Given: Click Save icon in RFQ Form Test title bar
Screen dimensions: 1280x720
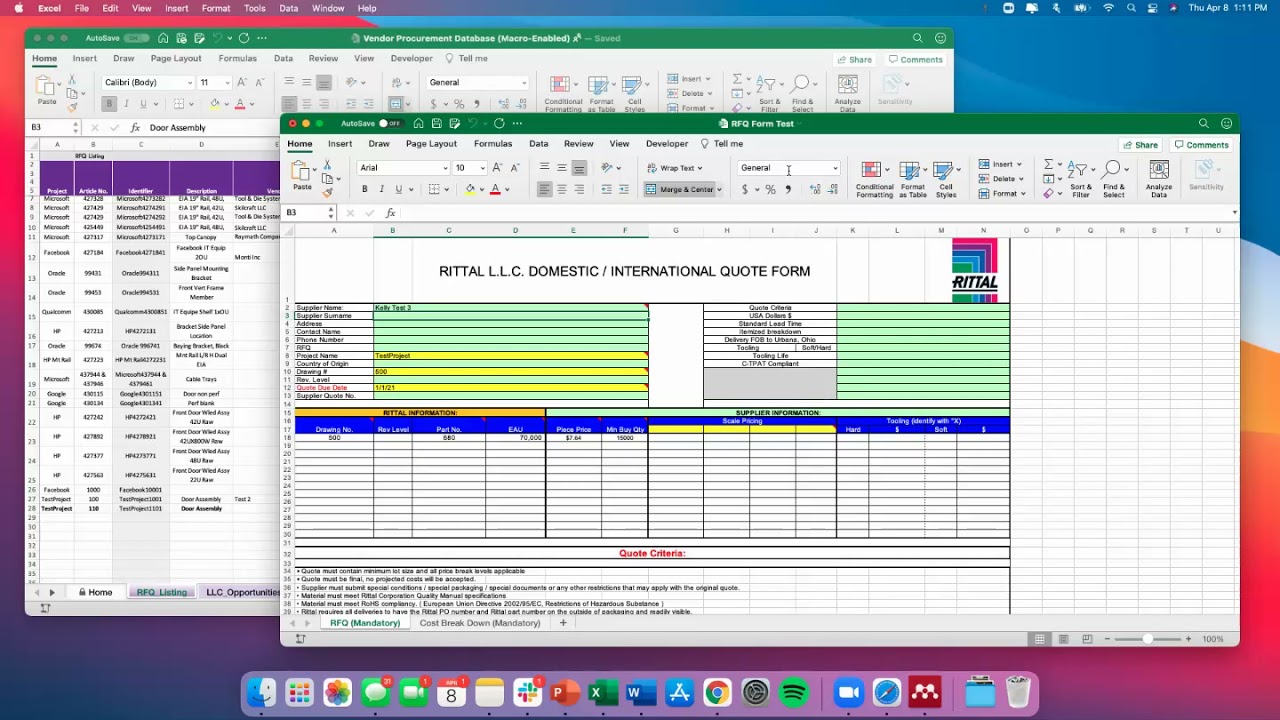Looking at the screenshot, I should click(437, 123).
